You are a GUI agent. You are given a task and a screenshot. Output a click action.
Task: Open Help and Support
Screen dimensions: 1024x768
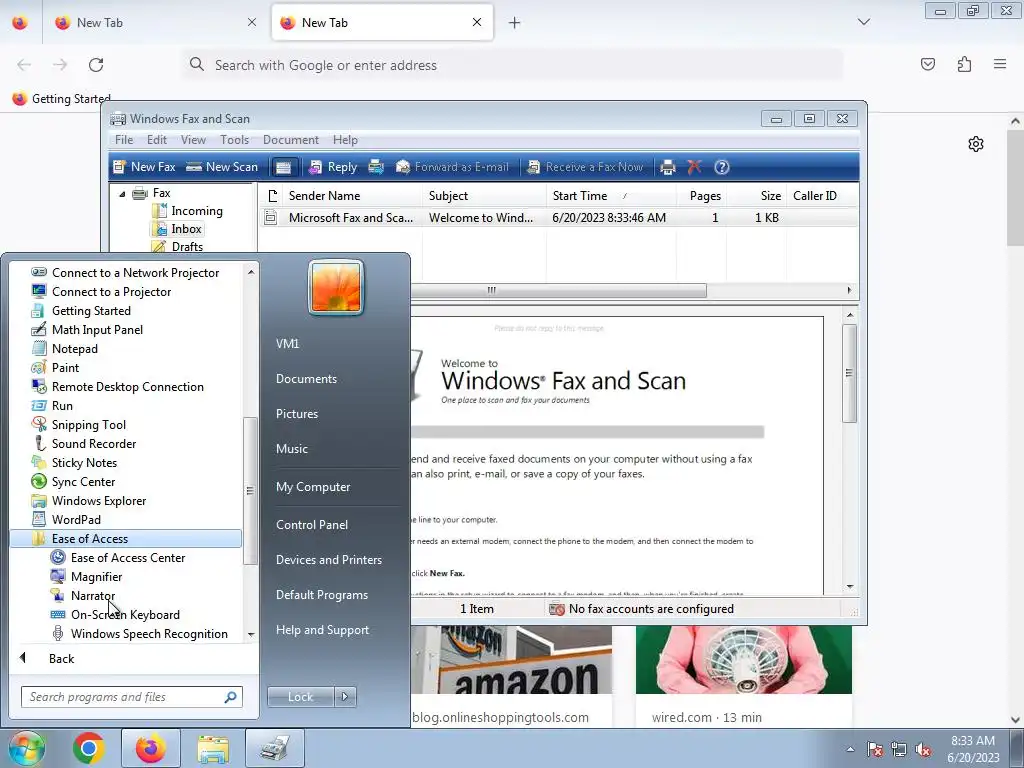point(323,630)
